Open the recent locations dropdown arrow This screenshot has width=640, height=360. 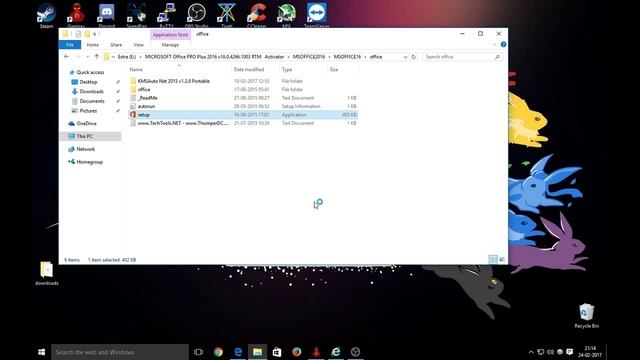[87, 57]
